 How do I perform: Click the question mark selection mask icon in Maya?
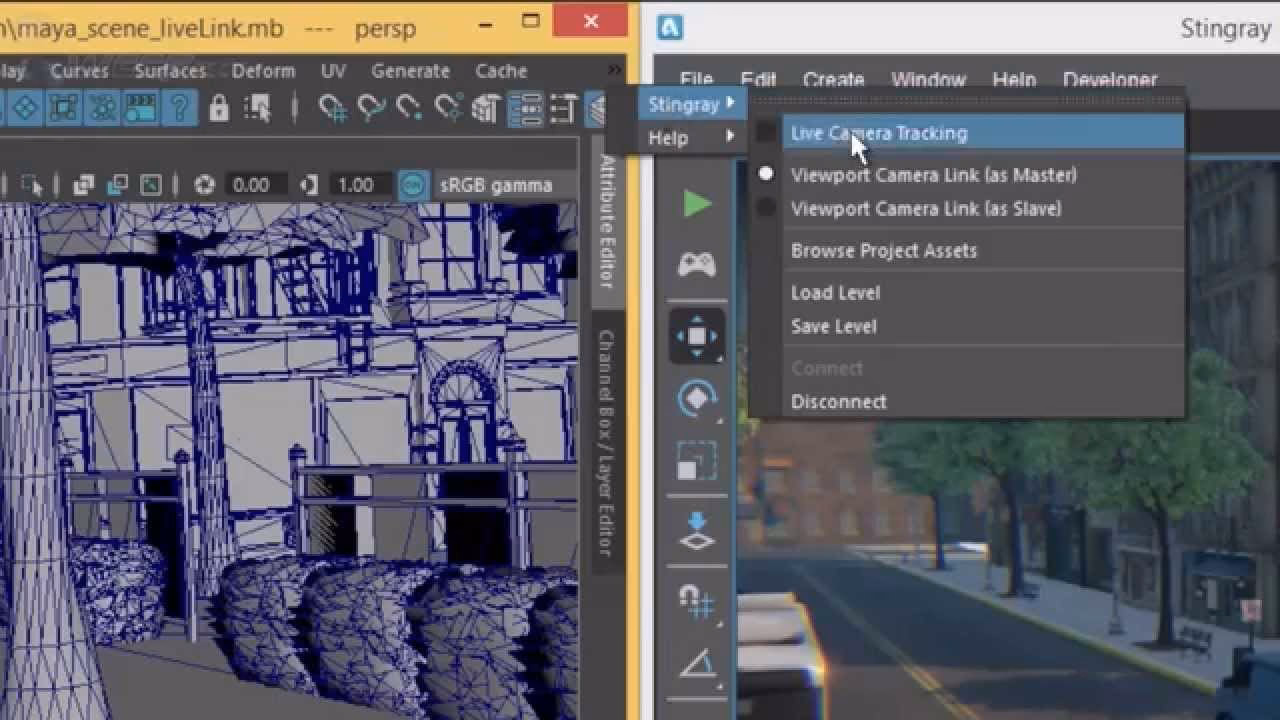179,107
